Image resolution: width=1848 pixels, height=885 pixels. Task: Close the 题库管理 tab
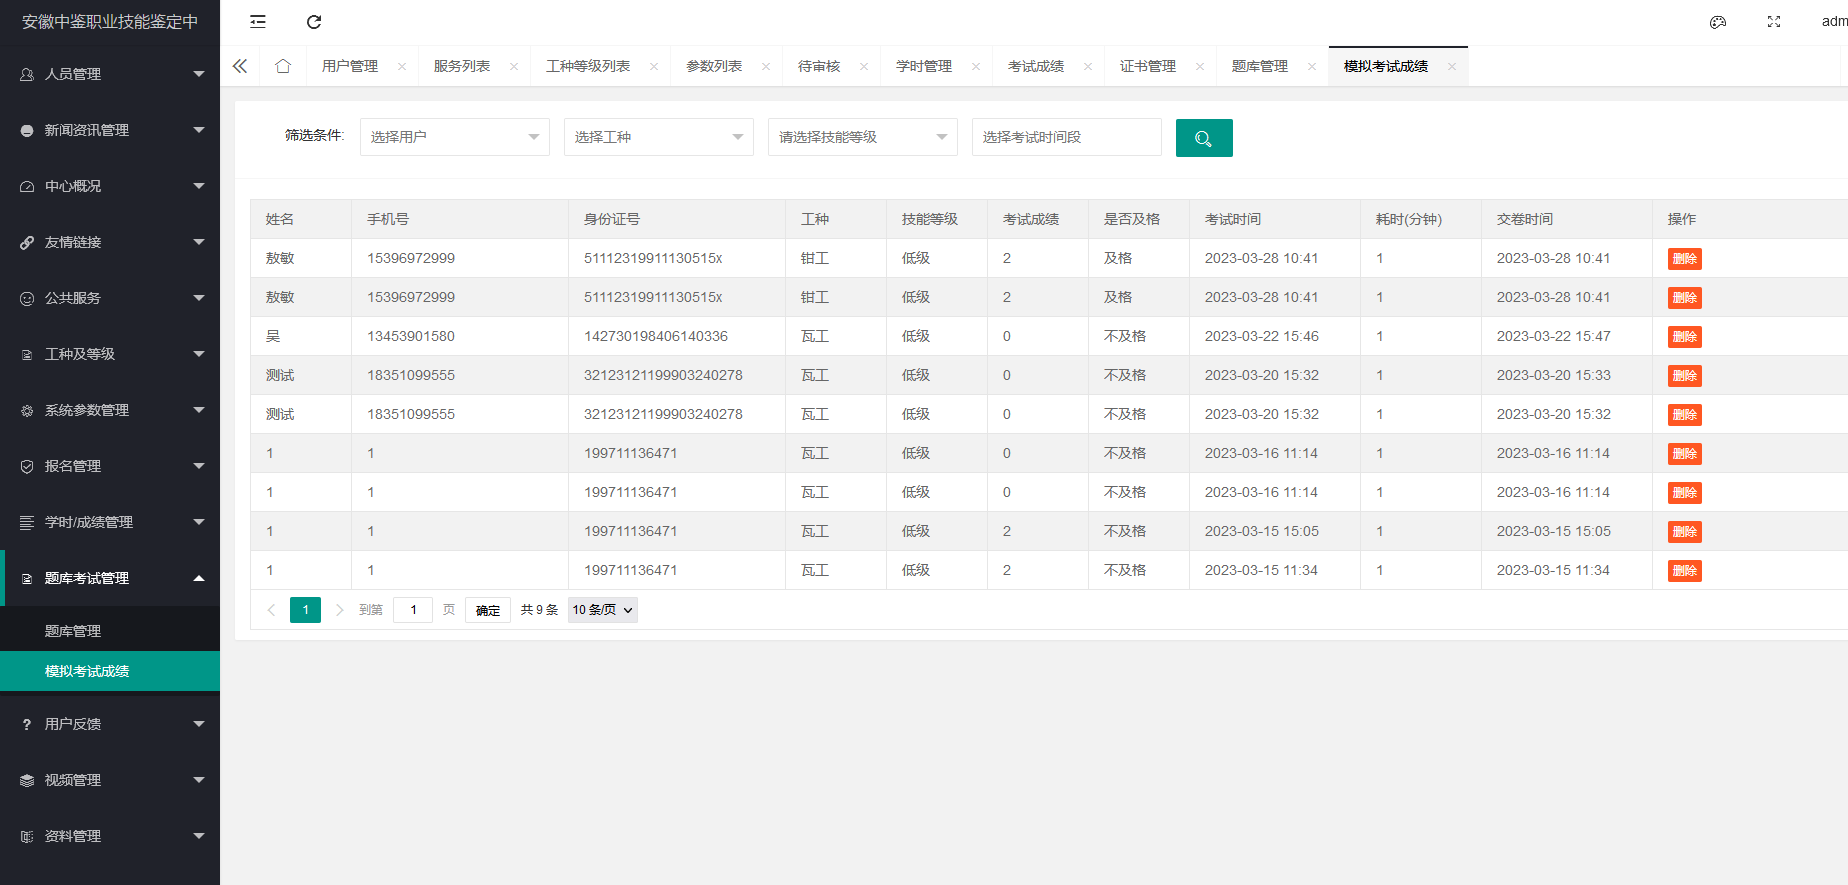pos(1312,67)
